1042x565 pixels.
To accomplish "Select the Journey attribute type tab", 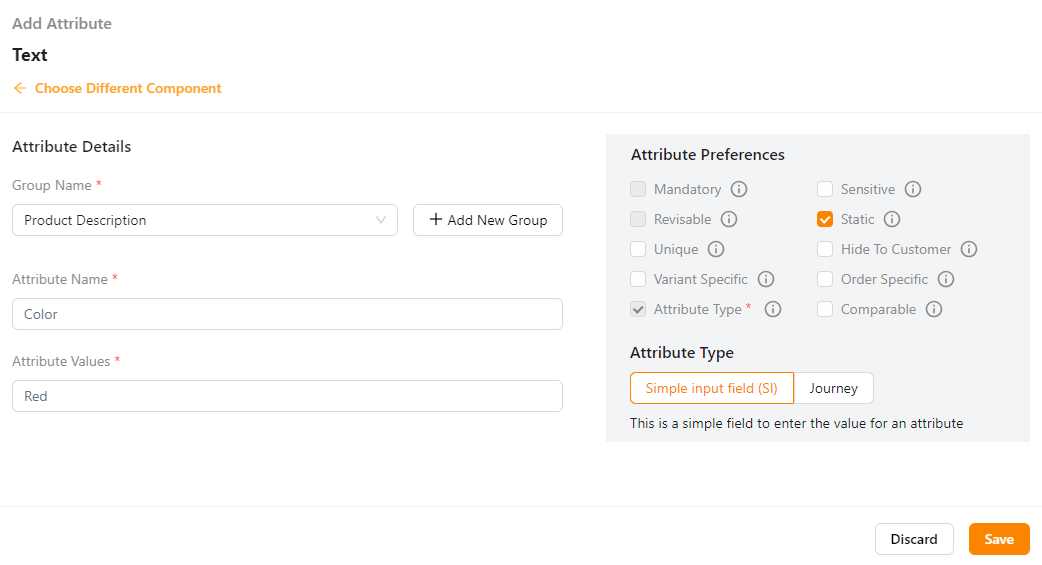I will click(x=834, y=388).
